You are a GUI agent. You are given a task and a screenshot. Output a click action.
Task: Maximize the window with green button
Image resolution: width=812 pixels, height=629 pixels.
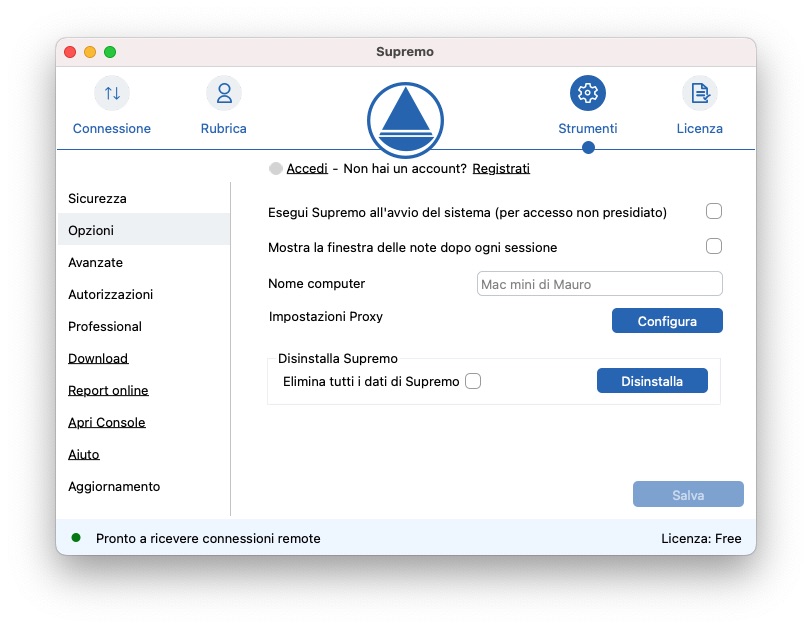(110, 52)
